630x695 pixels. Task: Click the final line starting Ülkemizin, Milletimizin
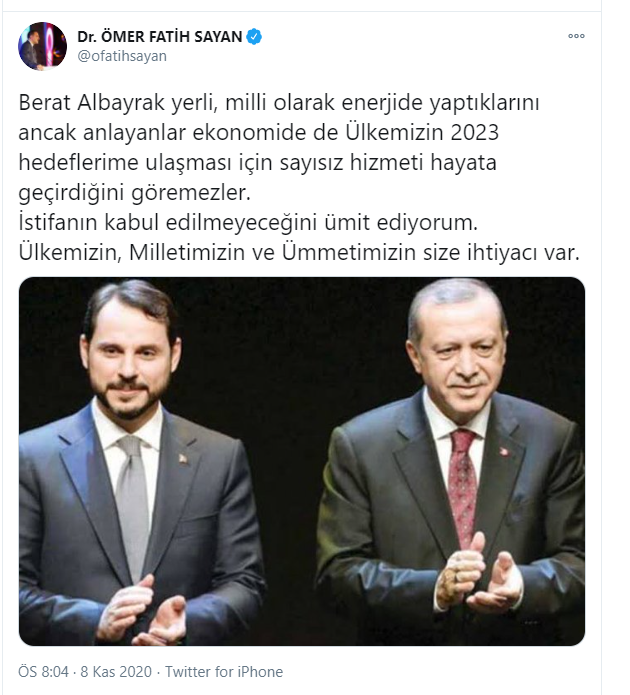point(299,253)
